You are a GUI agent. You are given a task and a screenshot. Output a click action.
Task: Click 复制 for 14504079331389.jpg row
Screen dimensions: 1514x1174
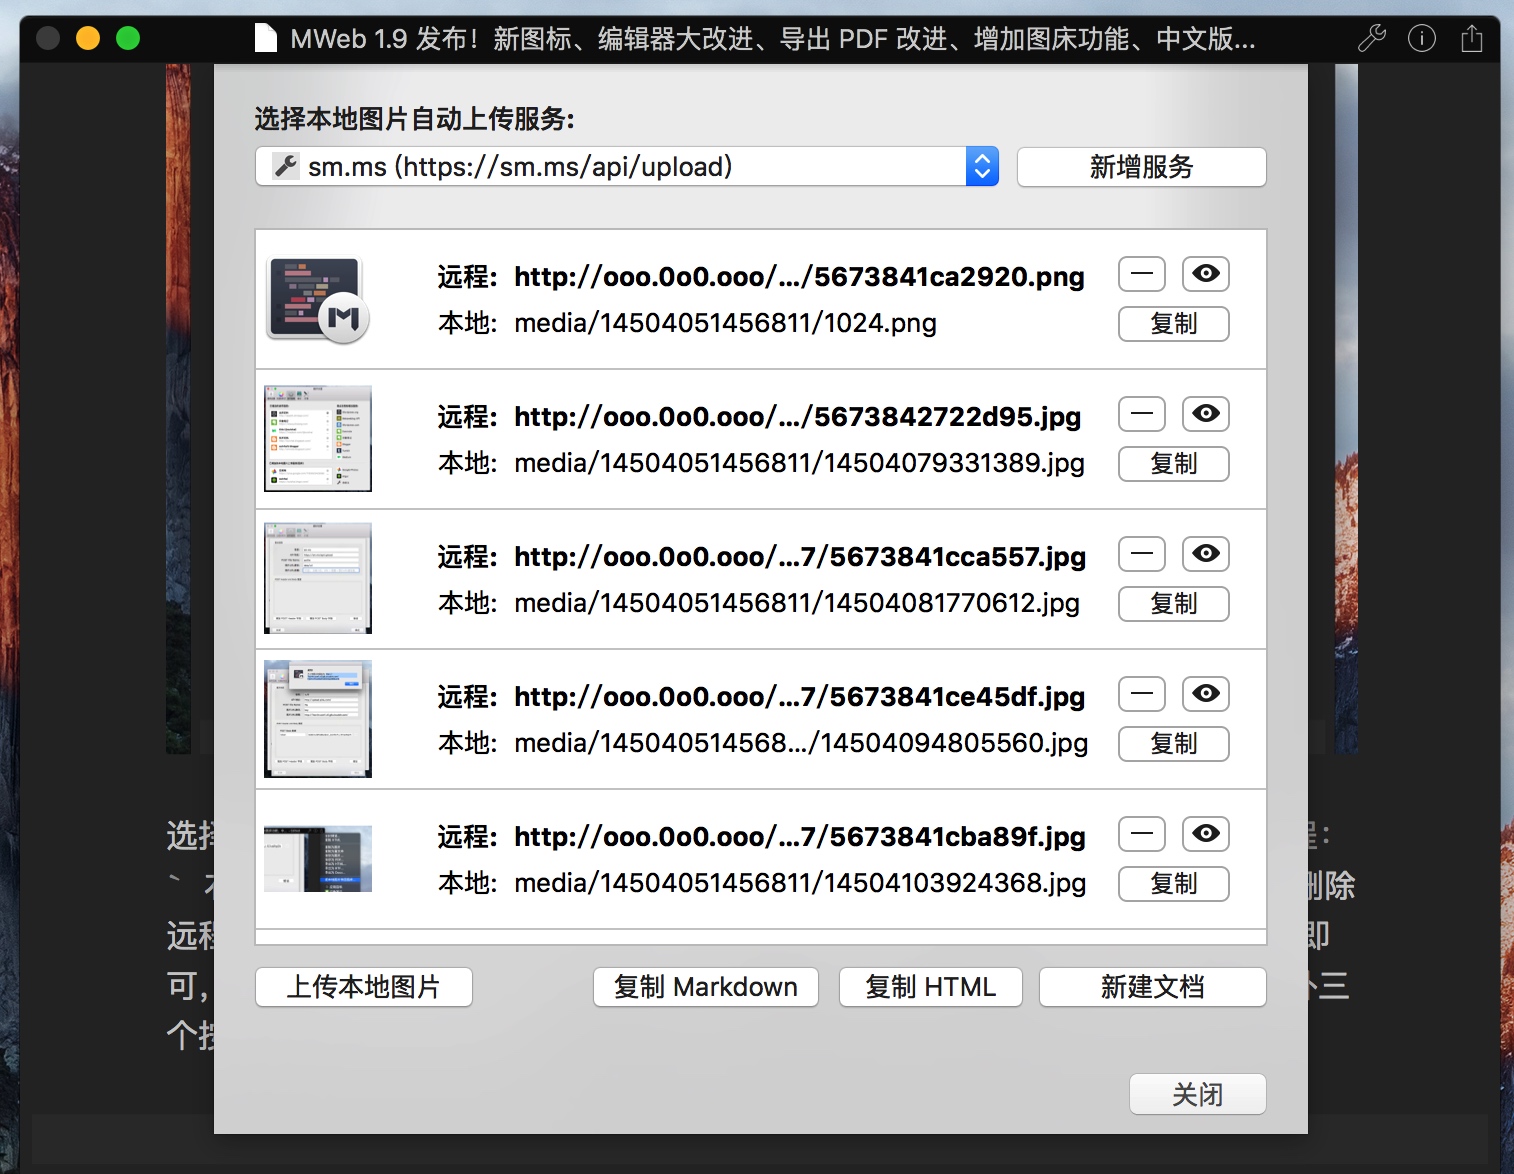(x=1174, y=464)
